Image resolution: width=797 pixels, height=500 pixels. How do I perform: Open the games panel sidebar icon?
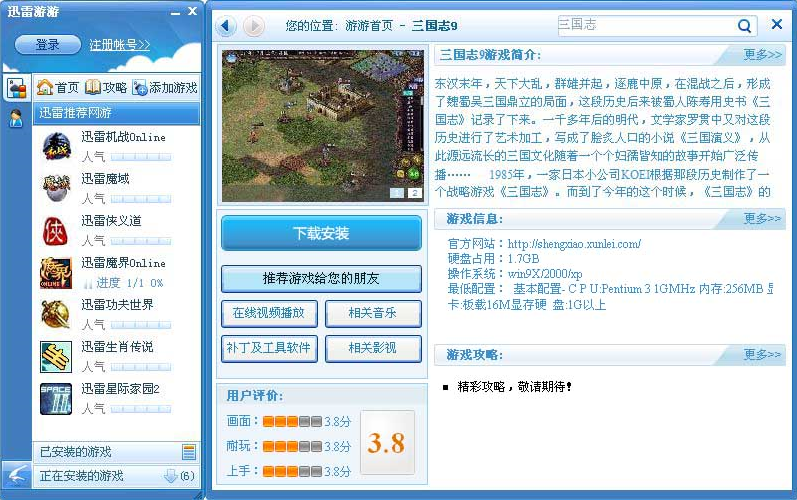tap(16, 88)
